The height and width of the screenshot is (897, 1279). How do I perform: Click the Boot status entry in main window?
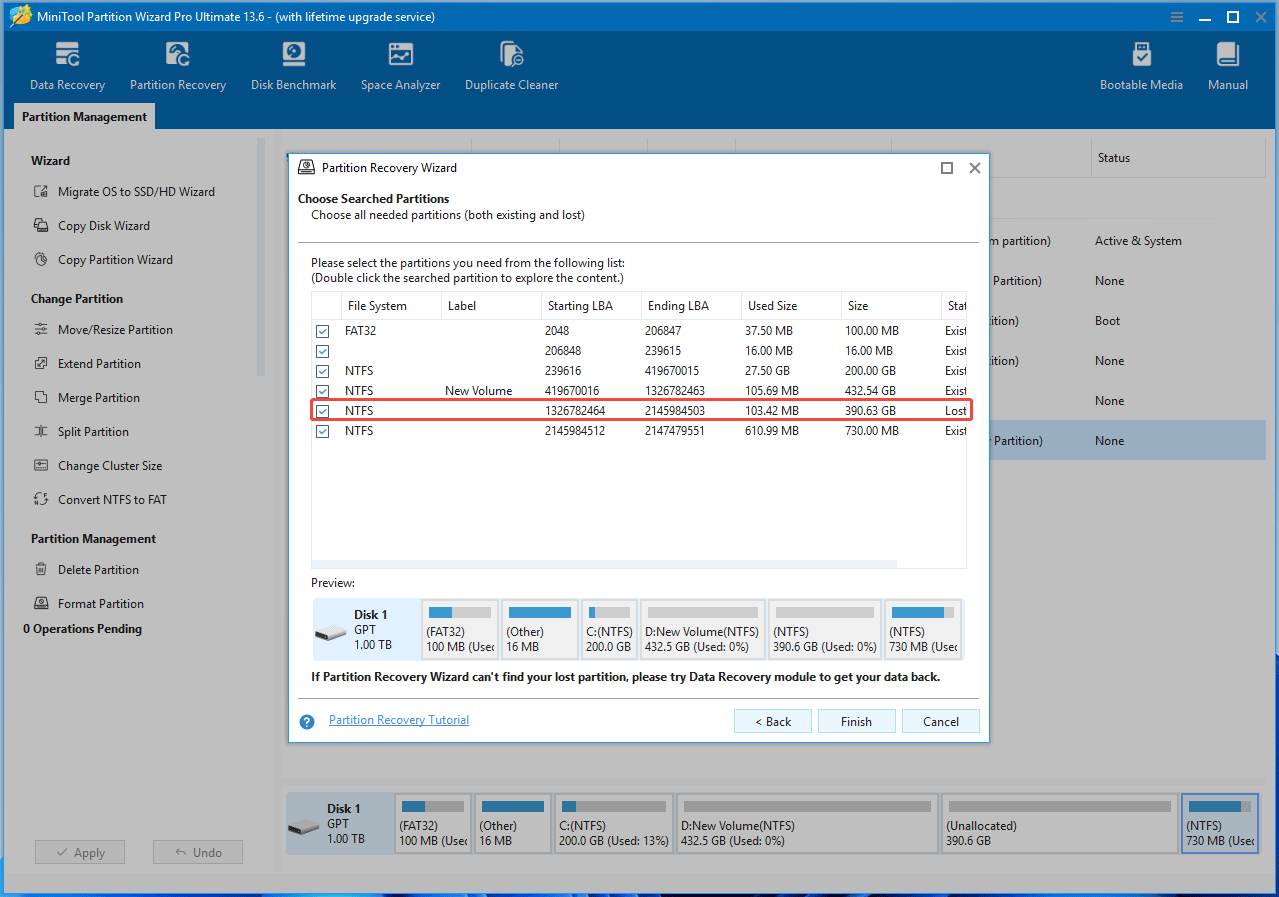click(1107, 321)
